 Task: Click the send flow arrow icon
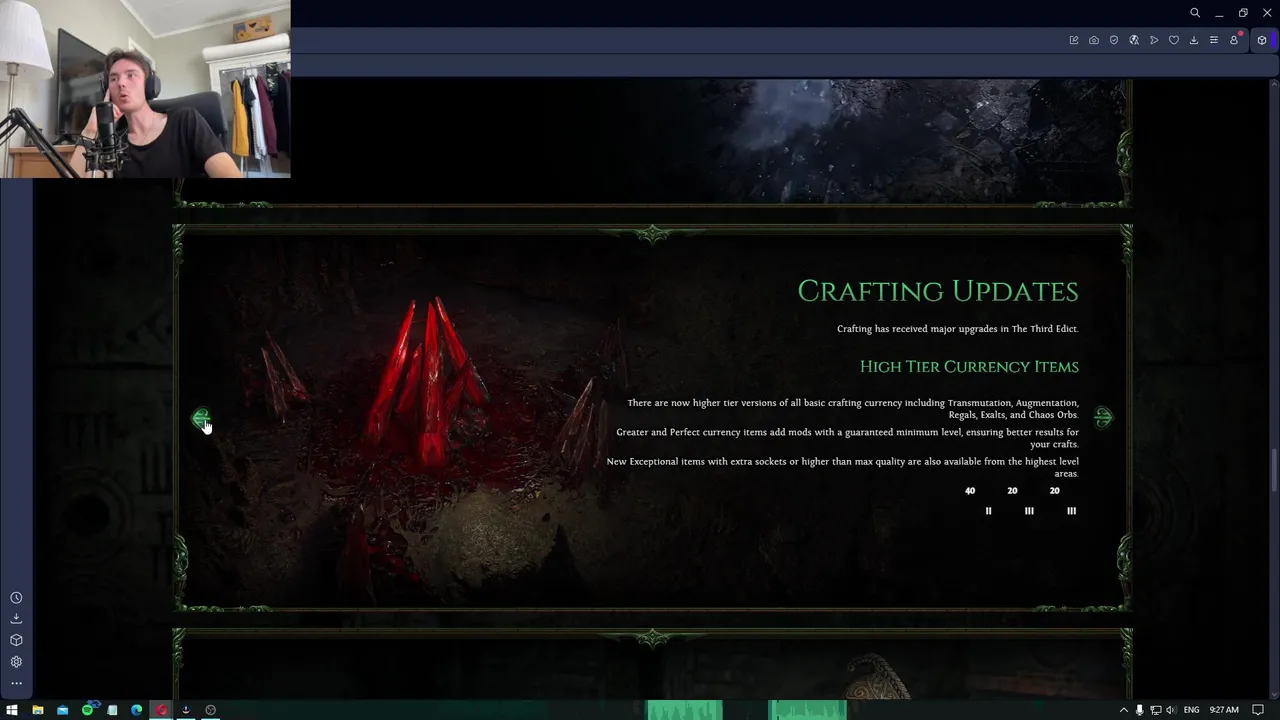coord(1154,40)
